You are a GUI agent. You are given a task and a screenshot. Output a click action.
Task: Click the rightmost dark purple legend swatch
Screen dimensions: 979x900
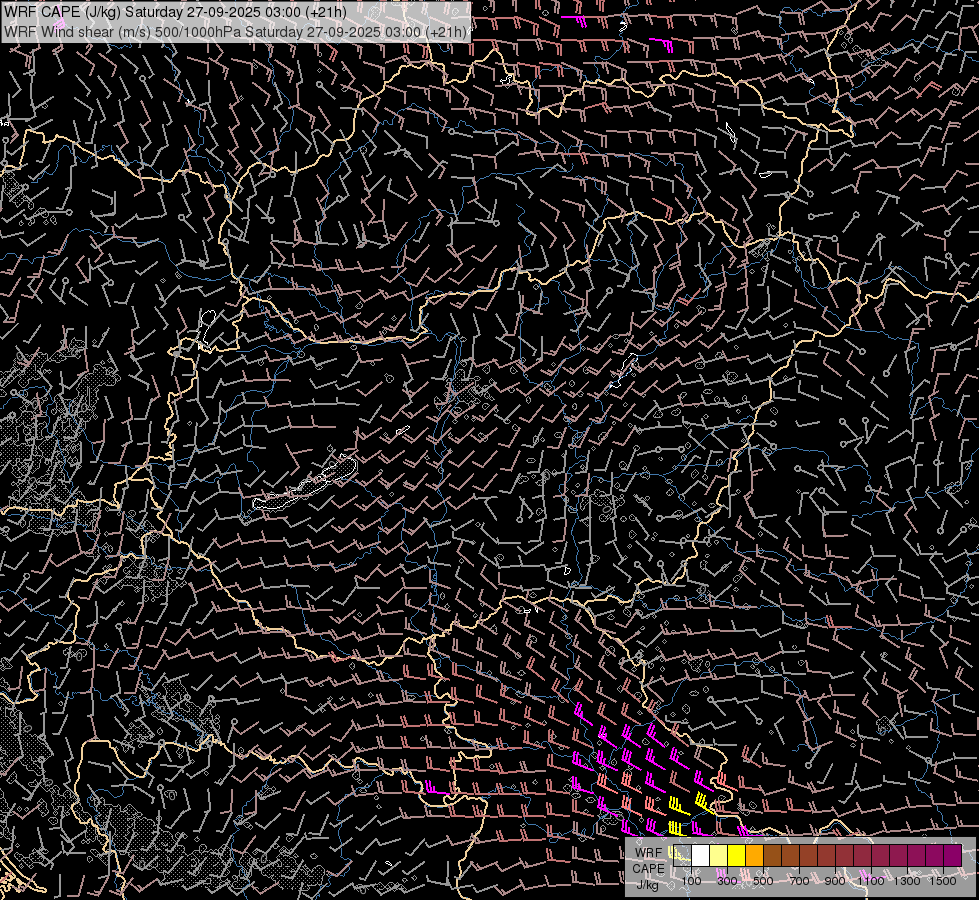coord(952,855)
